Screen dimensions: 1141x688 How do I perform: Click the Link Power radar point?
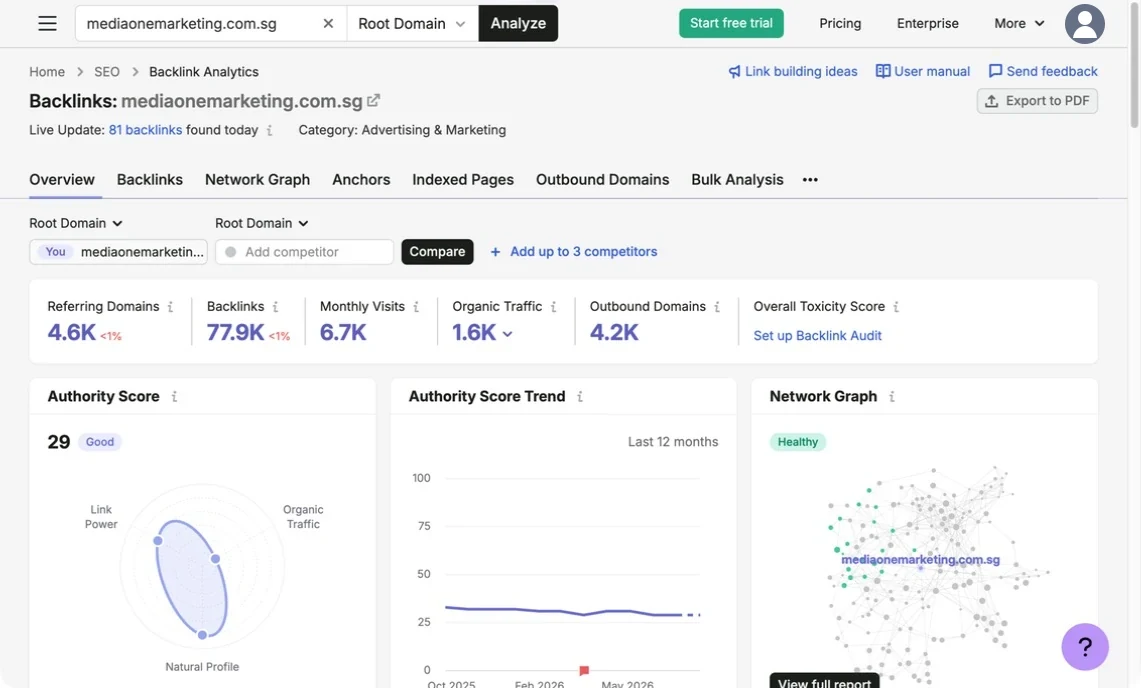tap(157, 540)
